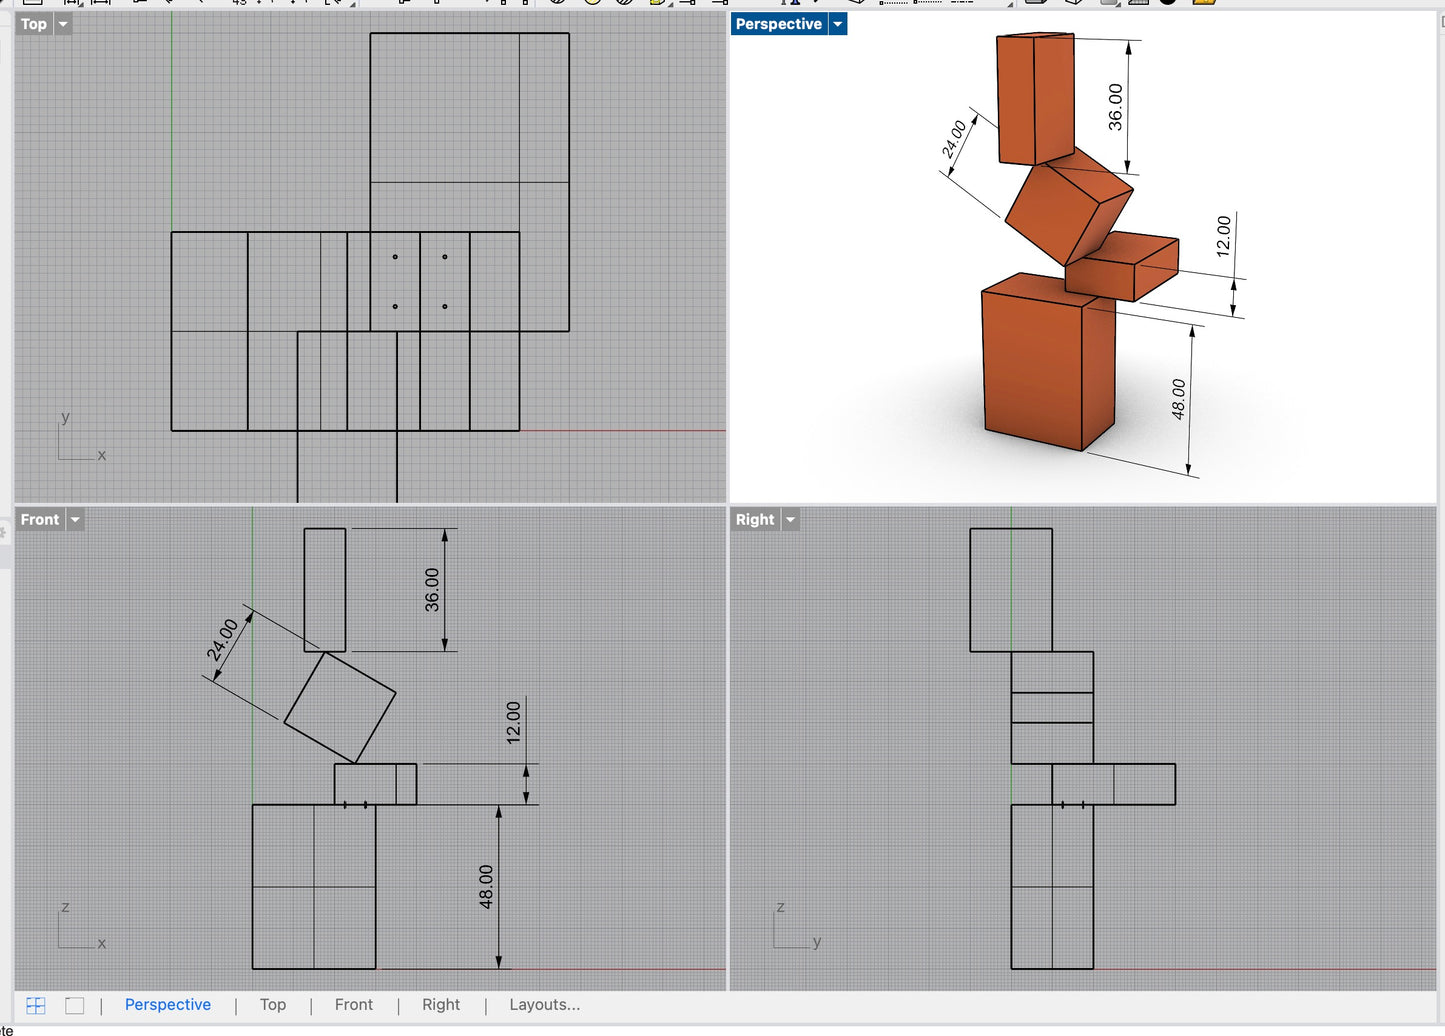This screenshot has width=1445, height=1036.
Task: Expand the Perspective viewport menu arrow
Action: click(838, 24)
